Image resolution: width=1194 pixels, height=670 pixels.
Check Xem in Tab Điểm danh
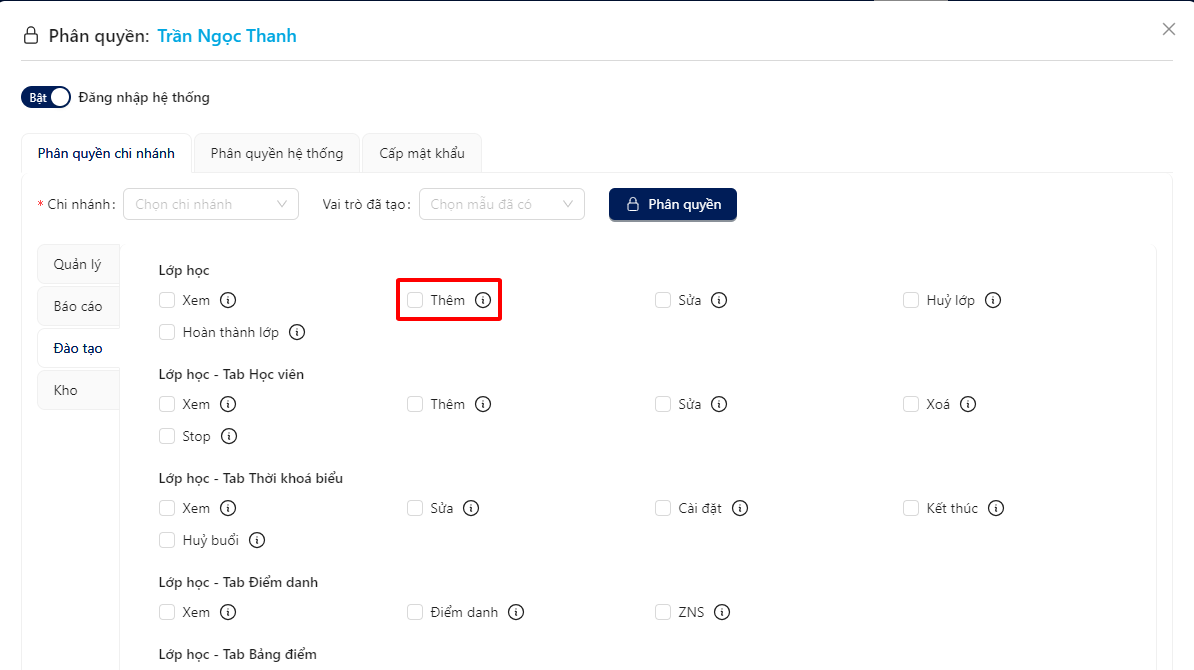pyautogui.click(x=167, y=612)
